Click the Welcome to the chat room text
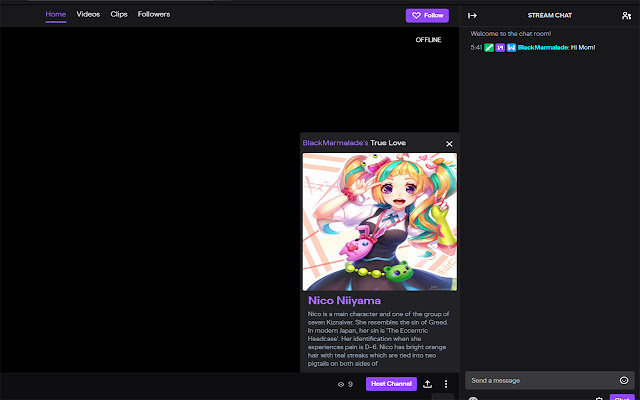Viewport: 640px width, 400px height. click(x=511, y=34)
